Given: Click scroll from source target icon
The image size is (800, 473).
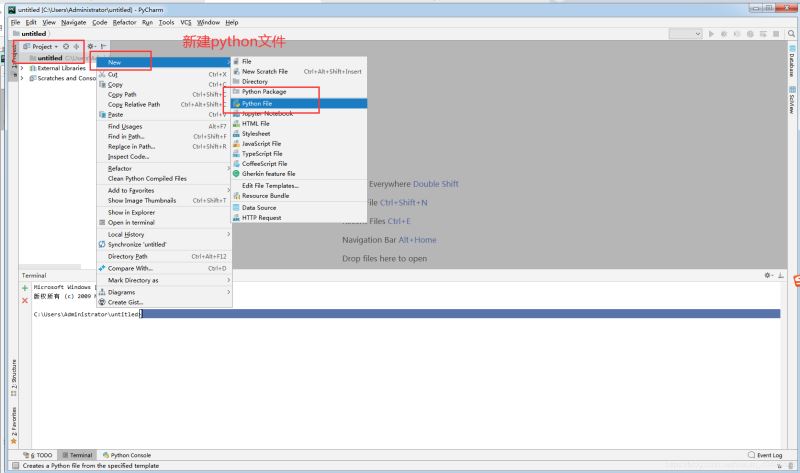Looking at the screenshot, I should click(x=66, y=46).
